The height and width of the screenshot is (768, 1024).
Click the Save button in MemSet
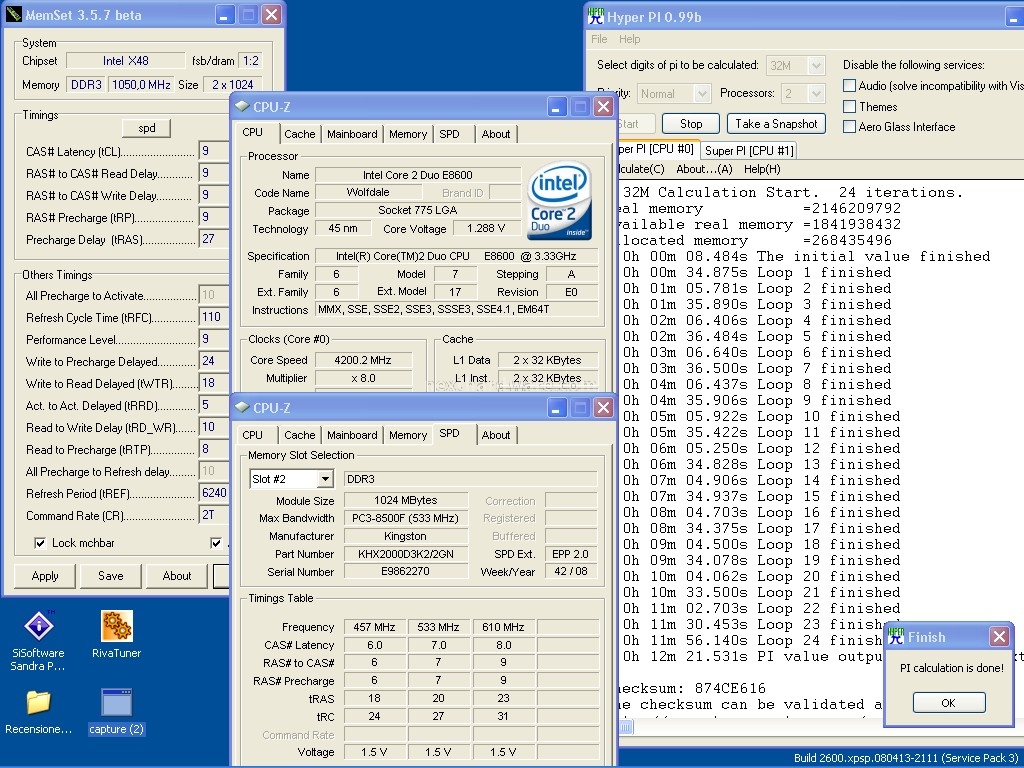click(110, 576)
